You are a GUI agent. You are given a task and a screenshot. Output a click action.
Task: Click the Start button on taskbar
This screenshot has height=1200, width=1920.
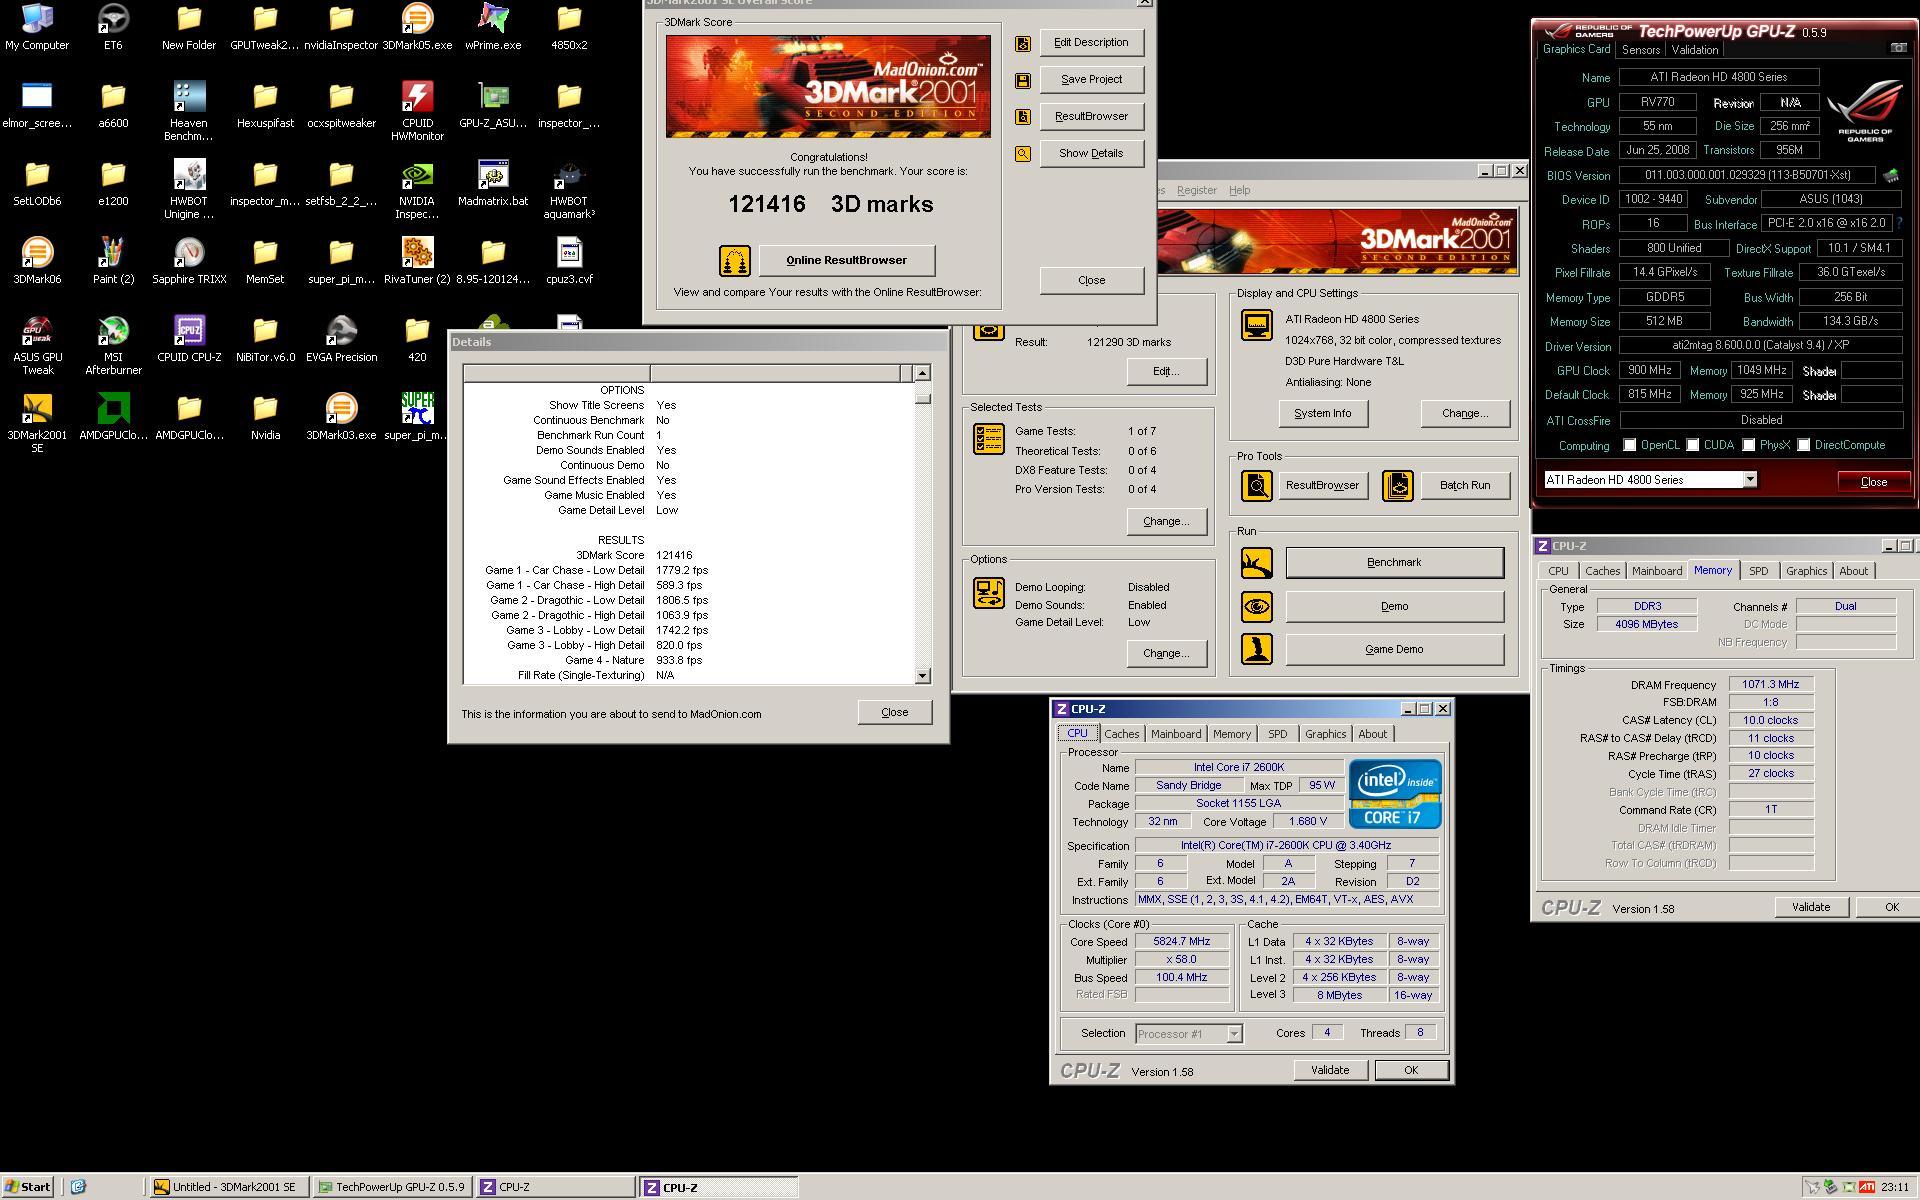click(28, 1187)
